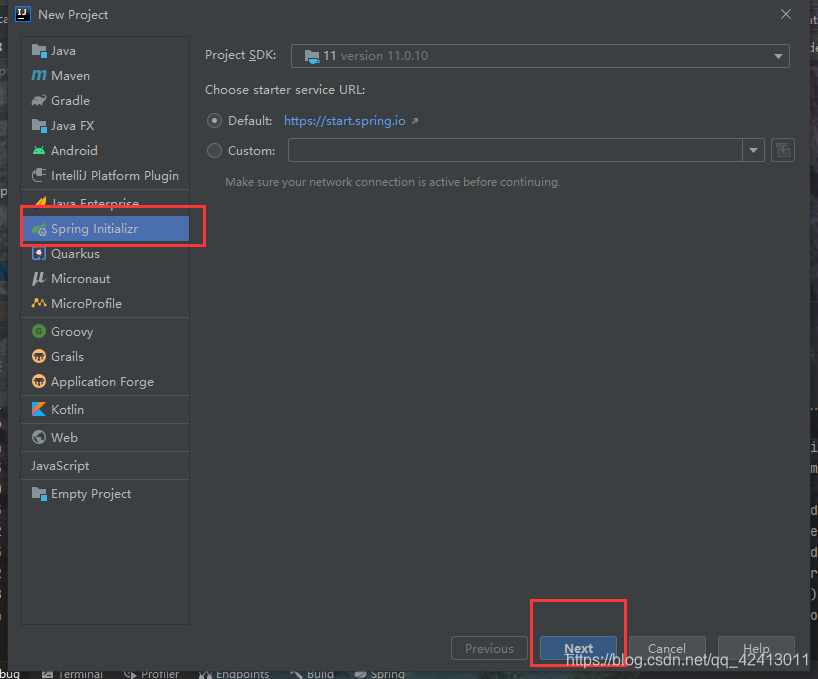The width and height of the screenshot is (818, 679).
Task: Click the Quarkus icon
Action: (39, 253)
